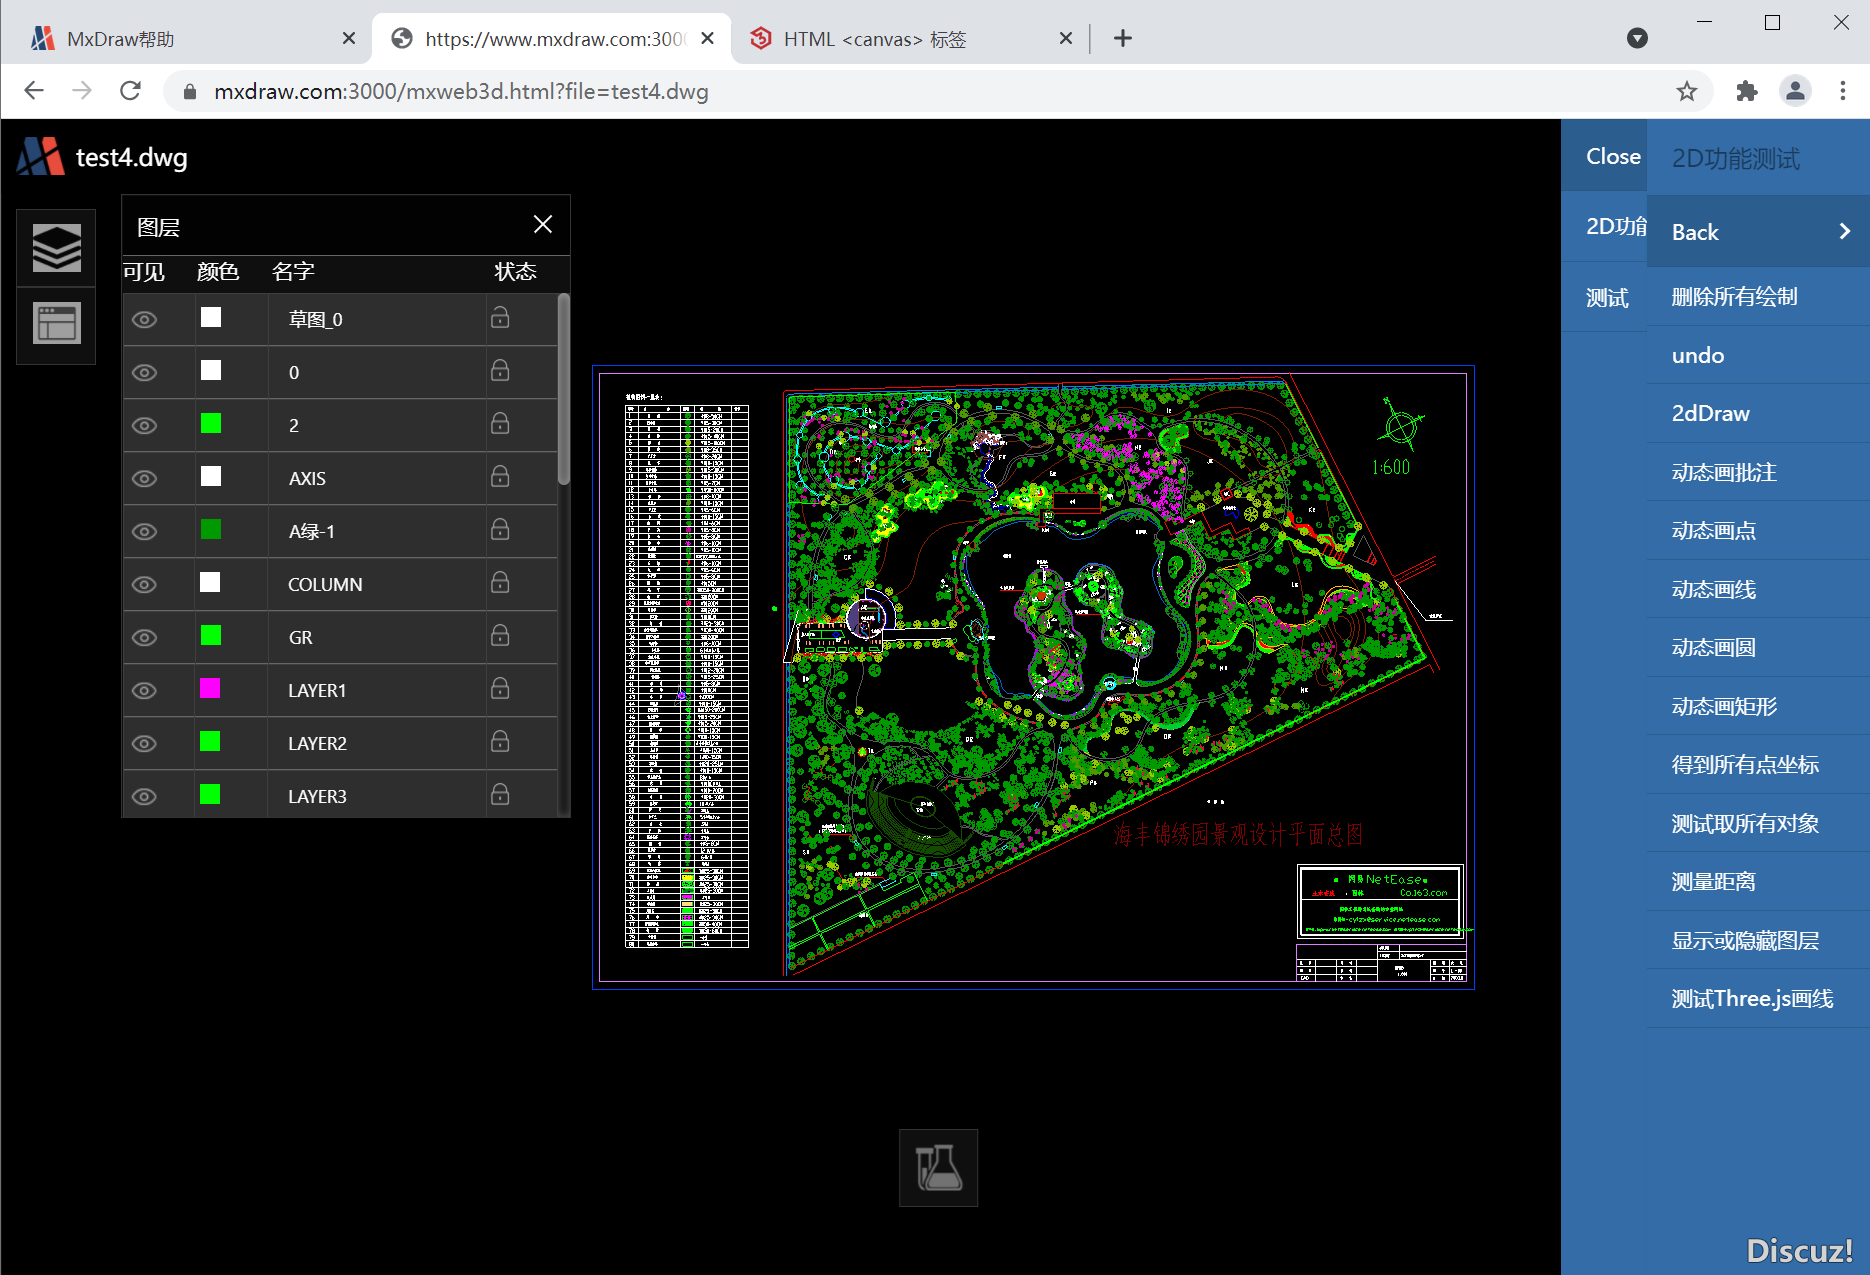
Task: Toggle lock for layer COLUMN
Action: pos(500,583)
